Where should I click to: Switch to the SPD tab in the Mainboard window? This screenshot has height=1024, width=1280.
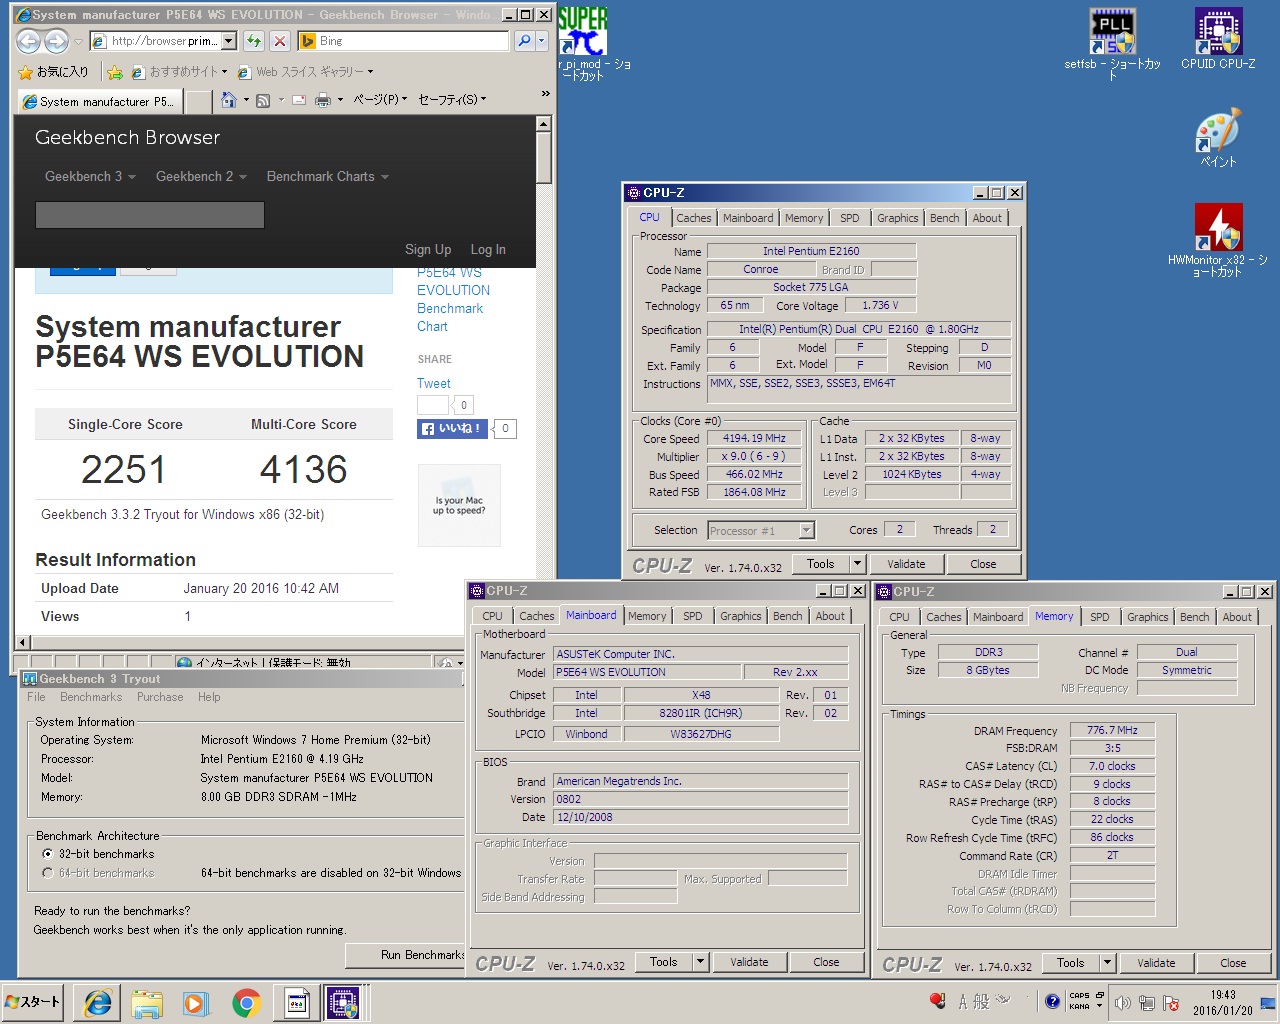pyautogui.click(x=693, y=616)
